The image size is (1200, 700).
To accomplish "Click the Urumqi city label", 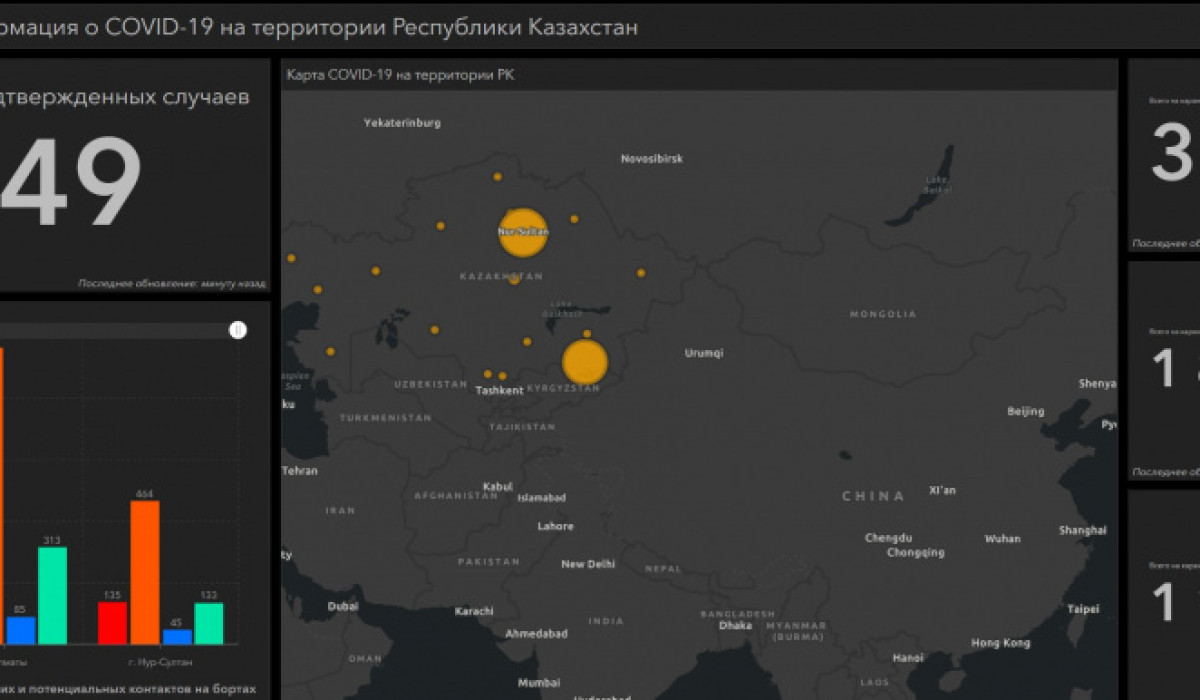I will [x=704, y=353].
